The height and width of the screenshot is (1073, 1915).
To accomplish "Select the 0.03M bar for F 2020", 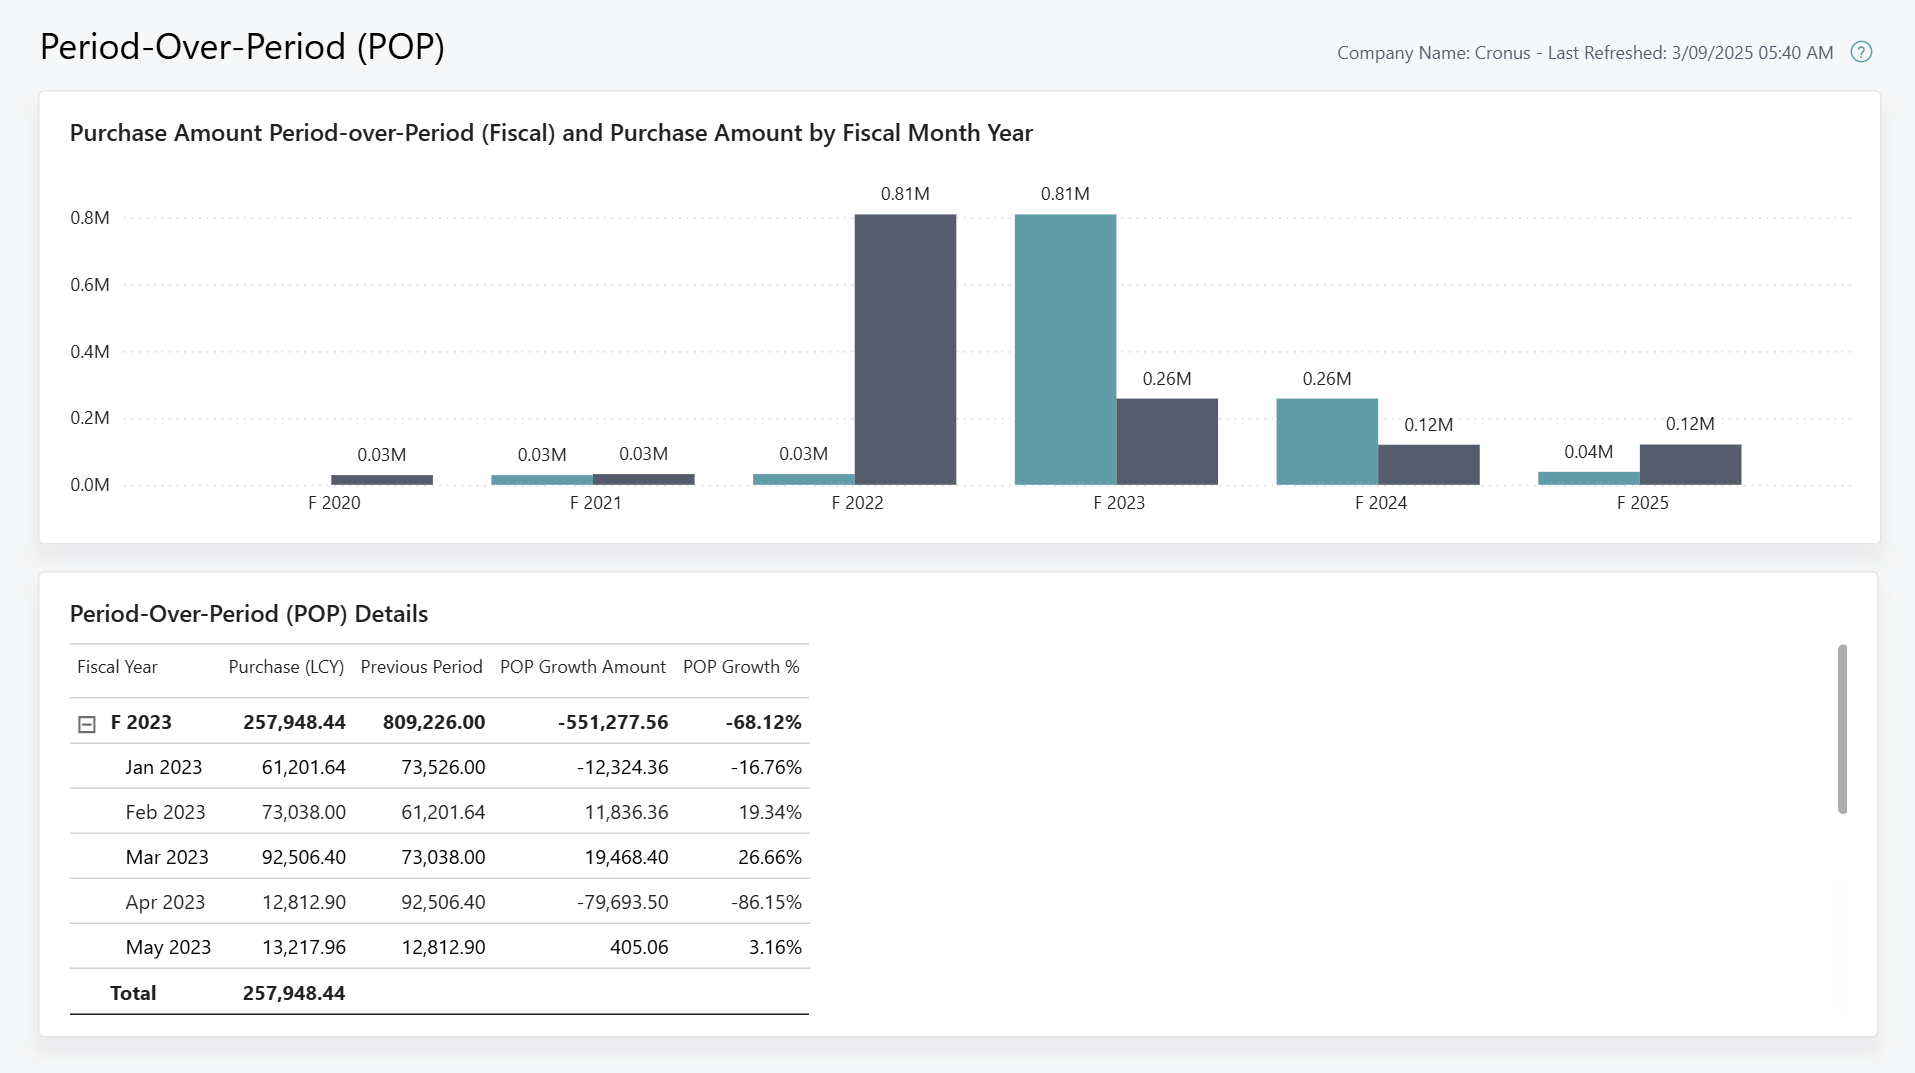I will 381,478.
